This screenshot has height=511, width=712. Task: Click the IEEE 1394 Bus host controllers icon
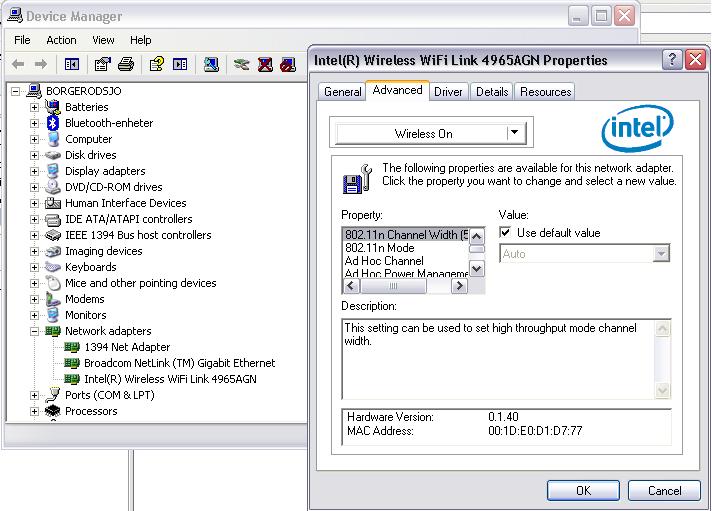(53, 235)
